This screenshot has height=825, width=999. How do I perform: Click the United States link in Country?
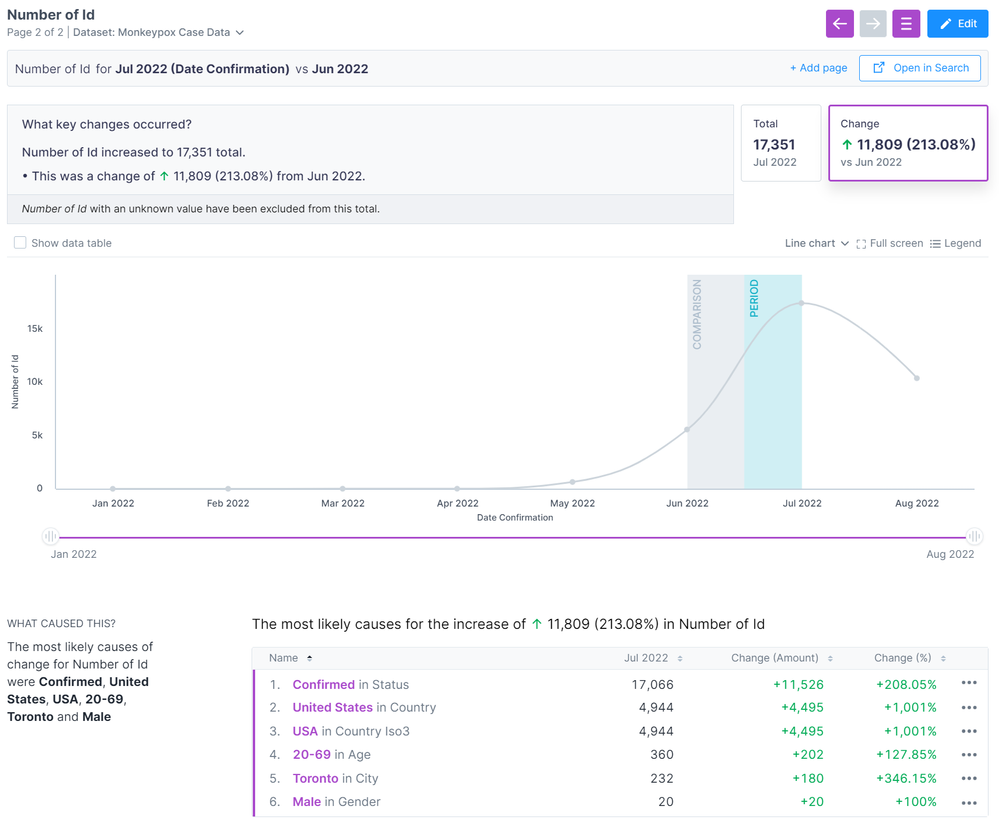[x=332, y=708]
